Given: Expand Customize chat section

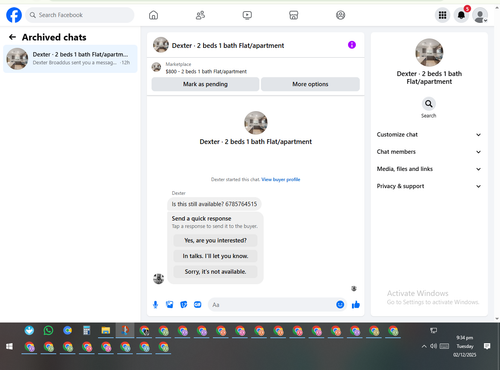Looking at the screenshot, I should click(x=429, y=135).
